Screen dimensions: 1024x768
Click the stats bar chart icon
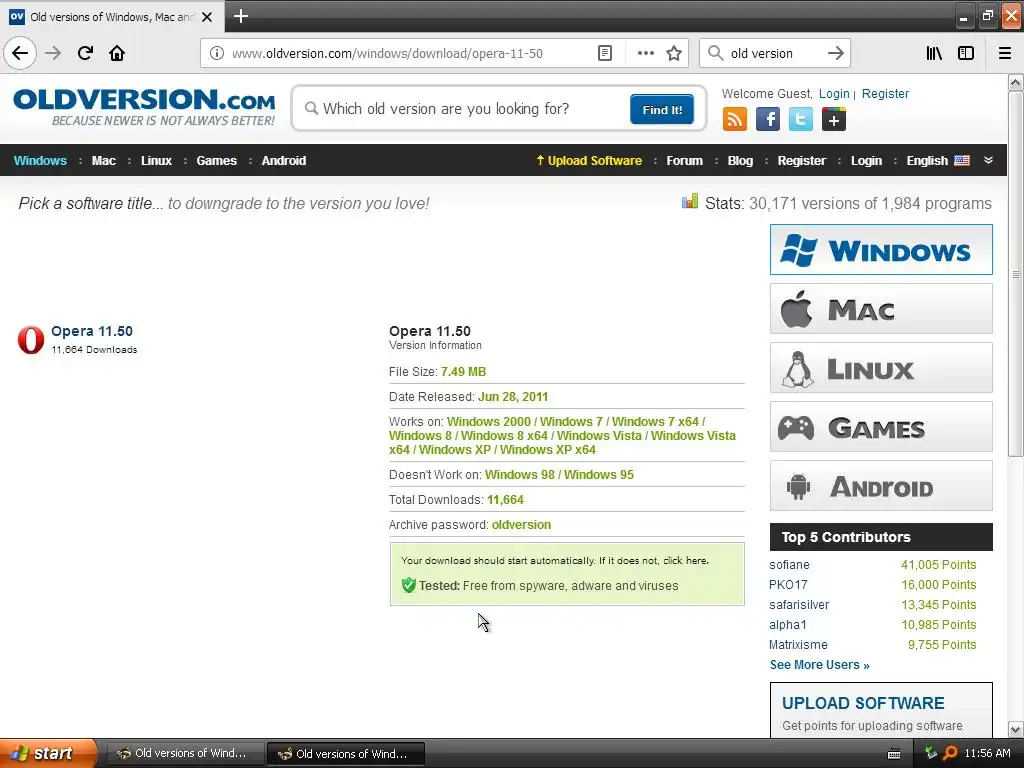(690, 201)
